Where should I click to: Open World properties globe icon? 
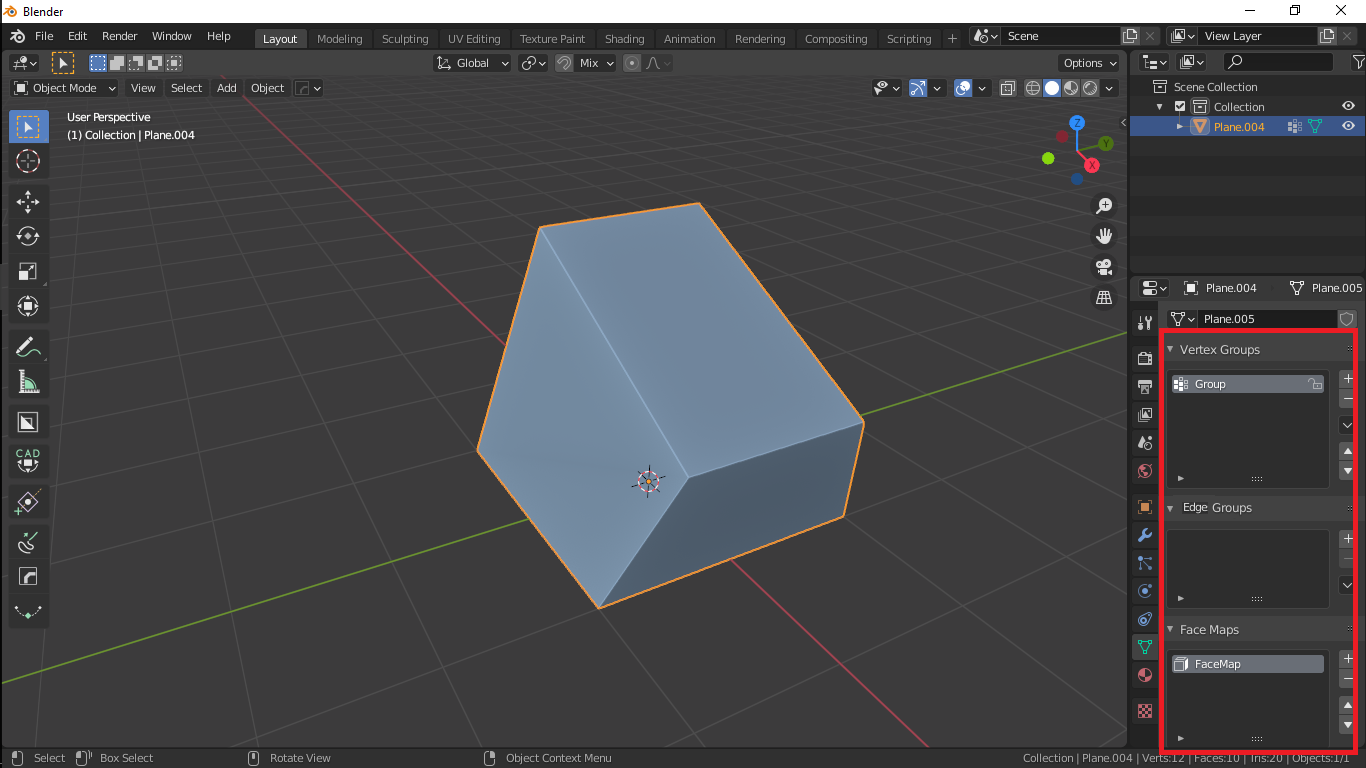[1145, 471]
